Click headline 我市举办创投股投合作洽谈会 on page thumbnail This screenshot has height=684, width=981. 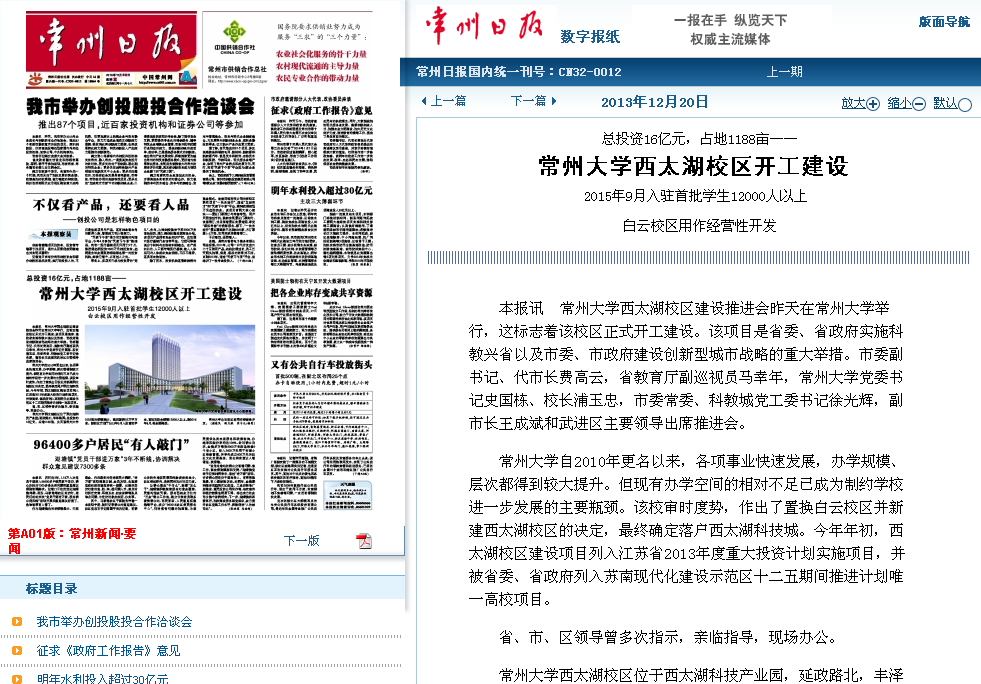click(141, 106)
